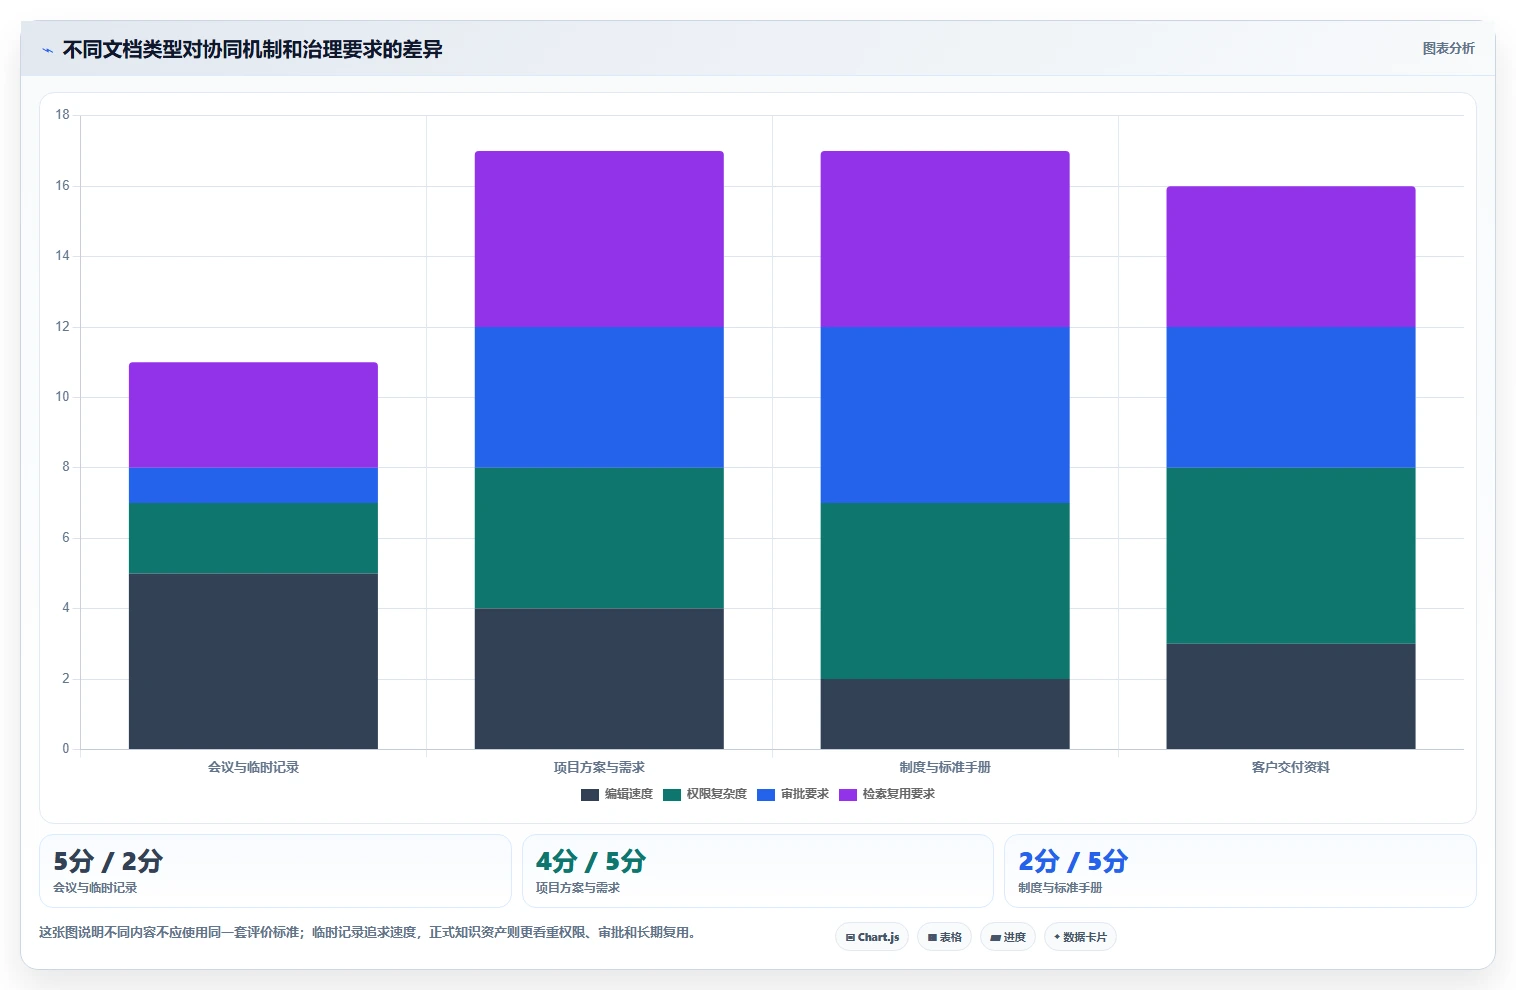Click the 制度与标准手册 axis label
Screen dimensions: 1516x990
945,767
